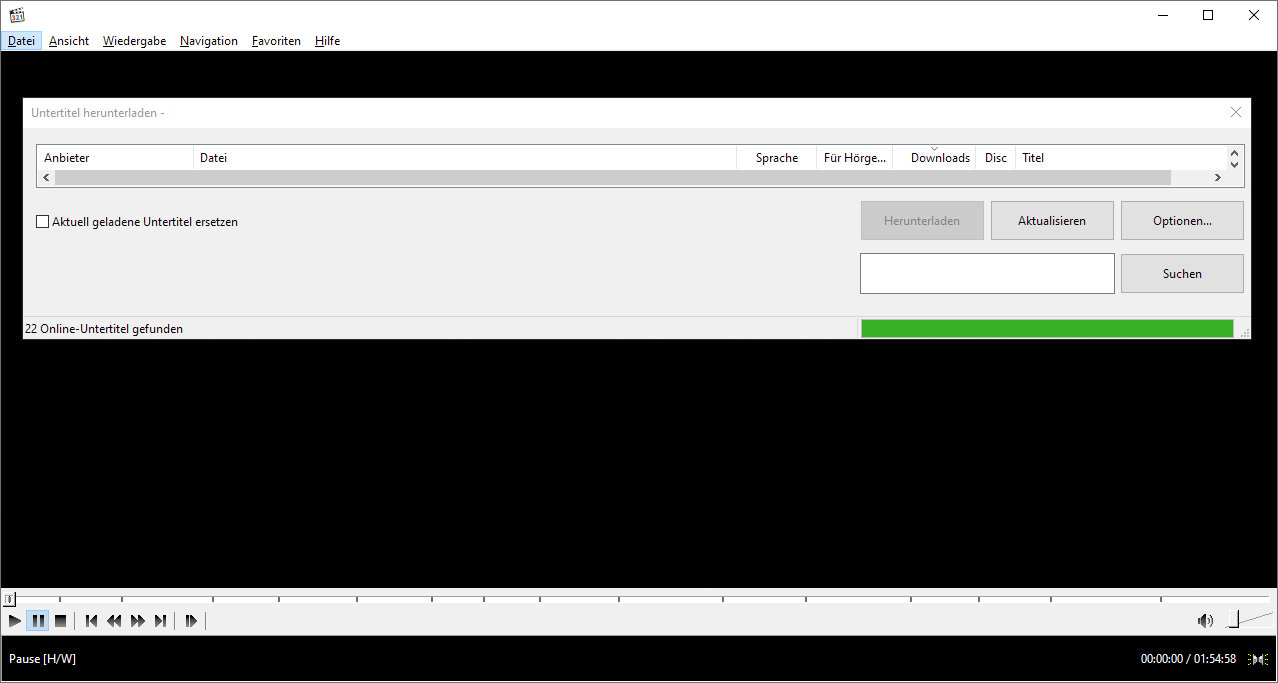This screenshot has width=1278, height=683.
Task: Click the audio channels icon in status bar
Action: [x=1258, y=659]
